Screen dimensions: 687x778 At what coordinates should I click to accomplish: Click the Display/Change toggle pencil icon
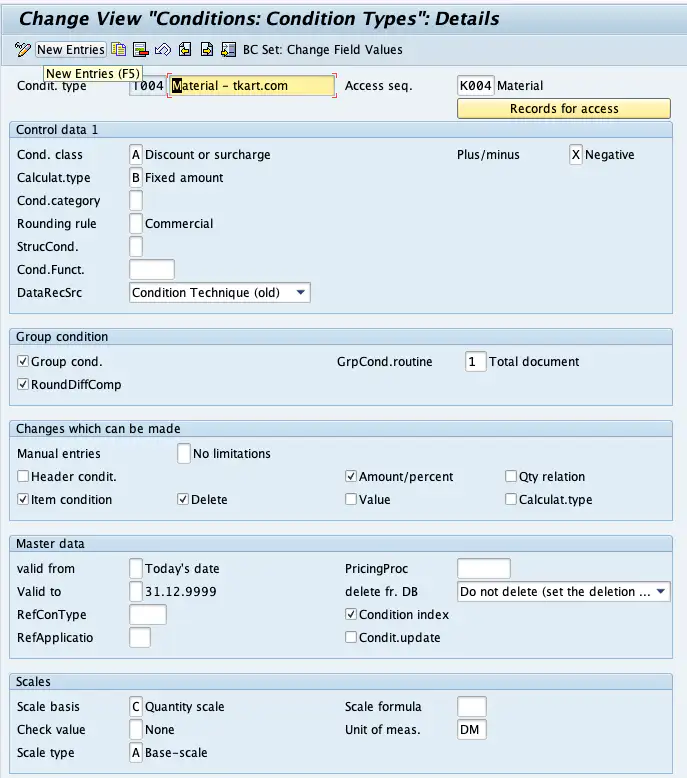[x=22, y=49]
